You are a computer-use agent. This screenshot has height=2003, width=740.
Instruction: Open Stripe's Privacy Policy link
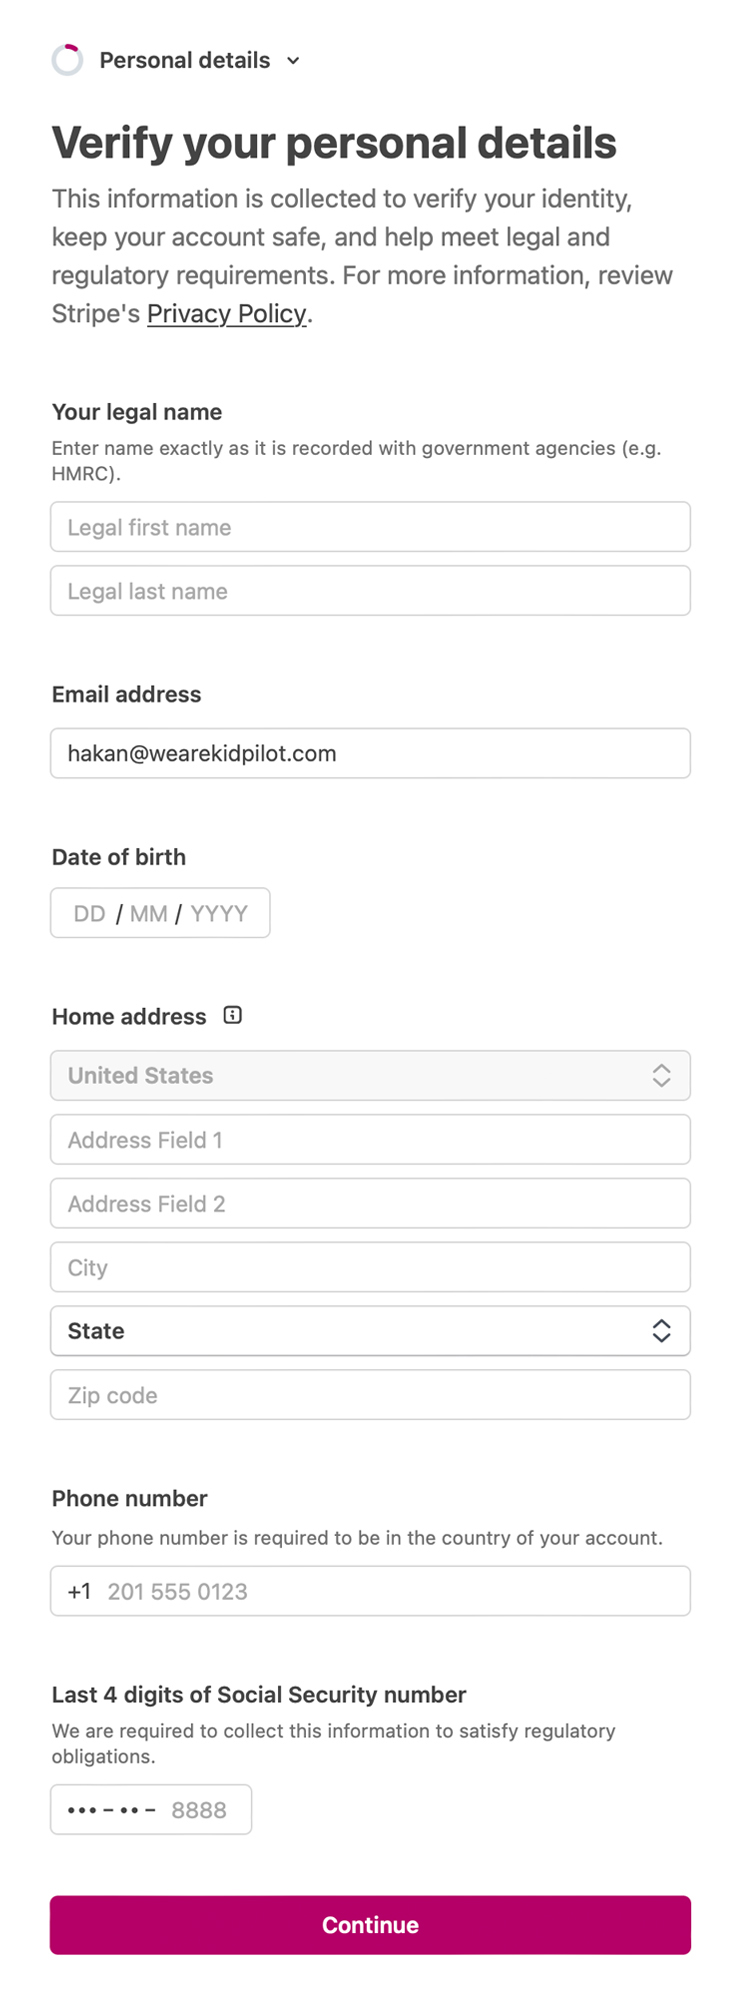pyautogui.click(x=226, y=314)
